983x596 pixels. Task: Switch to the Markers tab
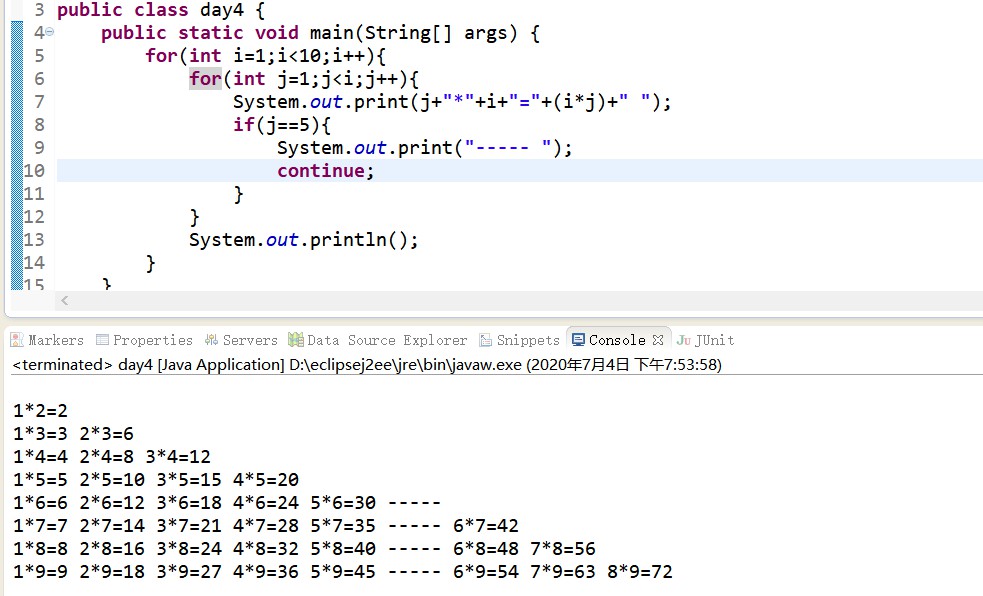click(47, 340)
